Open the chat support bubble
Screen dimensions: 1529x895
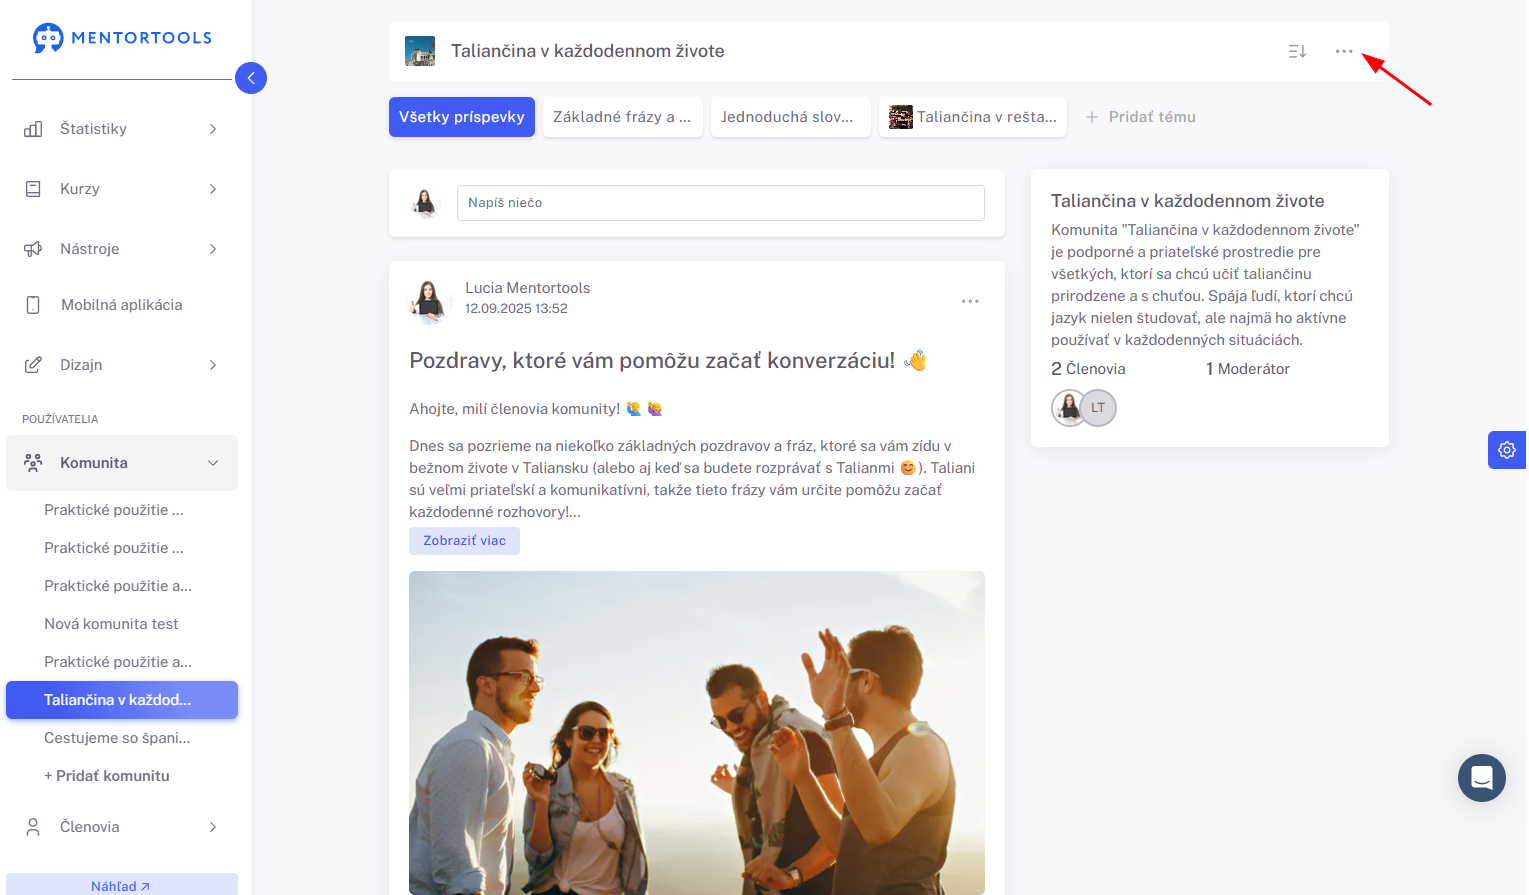click(x=1482, y=778)
